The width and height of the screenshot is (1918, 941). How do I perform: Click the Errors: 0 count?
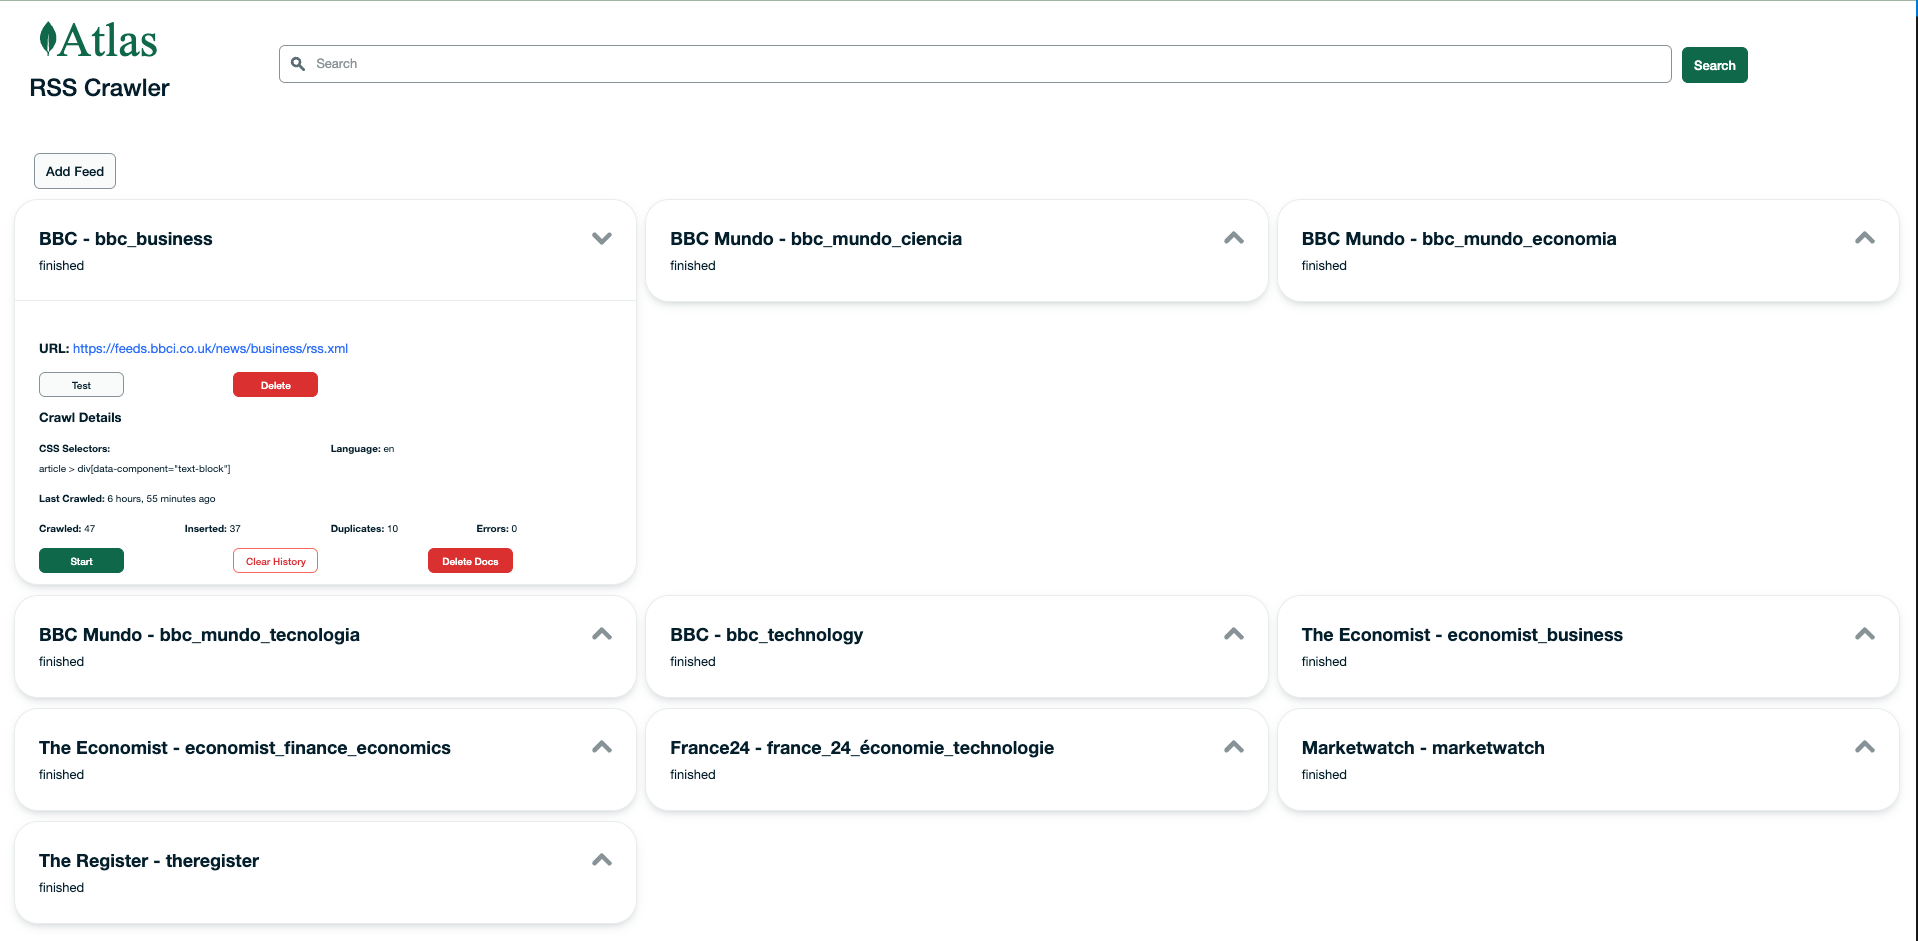tap(497, 529)
